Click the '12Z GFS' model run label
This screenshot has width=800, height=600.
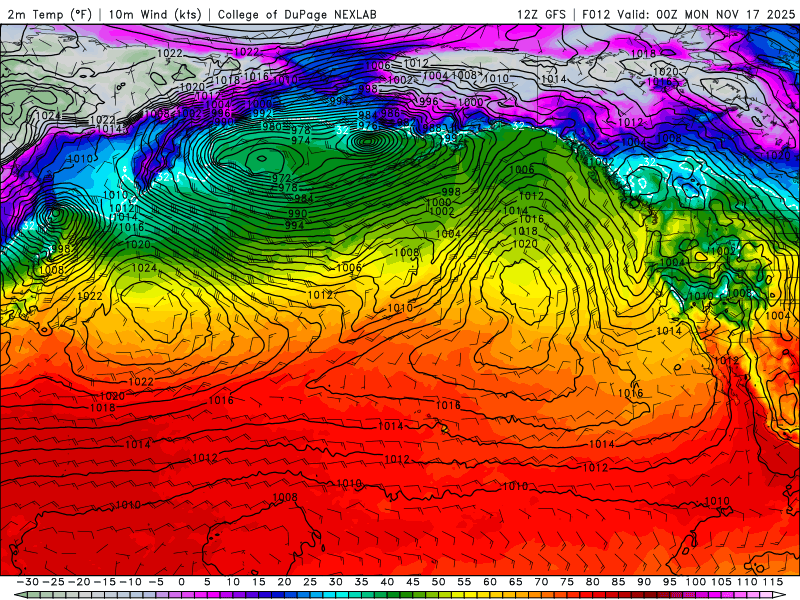[541, 14]
